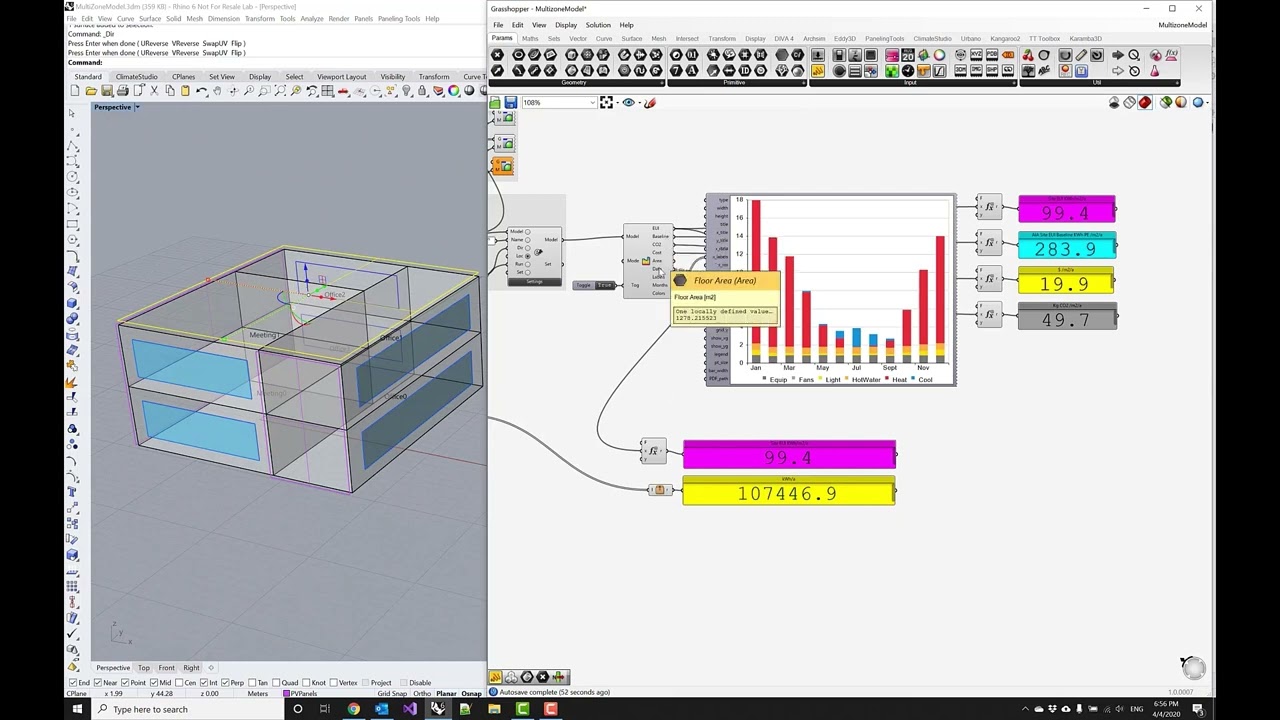
Task: Click the Windows Start button
Action: [x=77, y=709]
